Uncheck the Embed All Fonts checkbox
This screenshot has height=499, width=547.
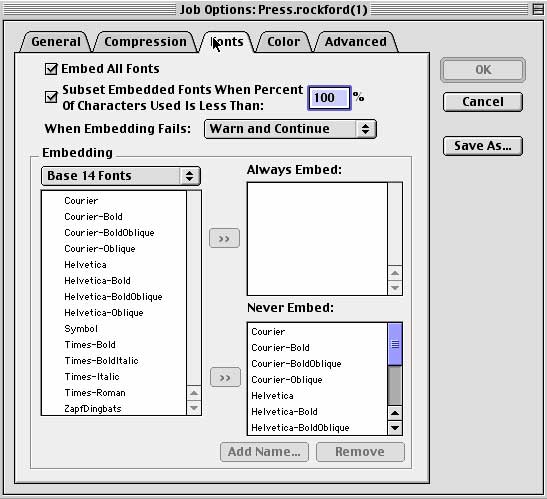[x=51, y=69]
